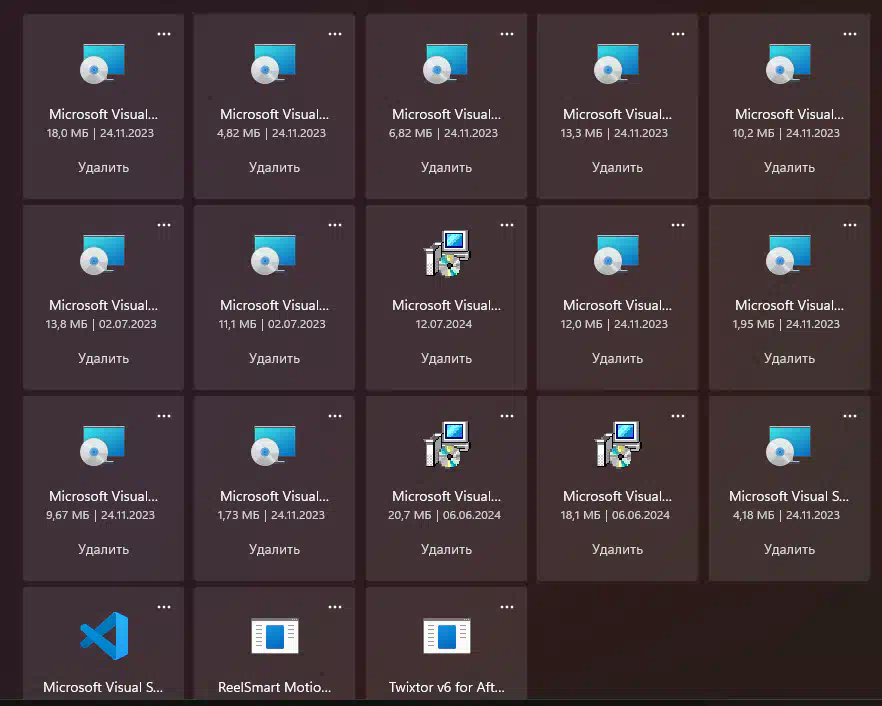The image size is (882, 706).
Task: Open the three-dot menu on the 10,2 МБ tile
Action: [850, 34]
